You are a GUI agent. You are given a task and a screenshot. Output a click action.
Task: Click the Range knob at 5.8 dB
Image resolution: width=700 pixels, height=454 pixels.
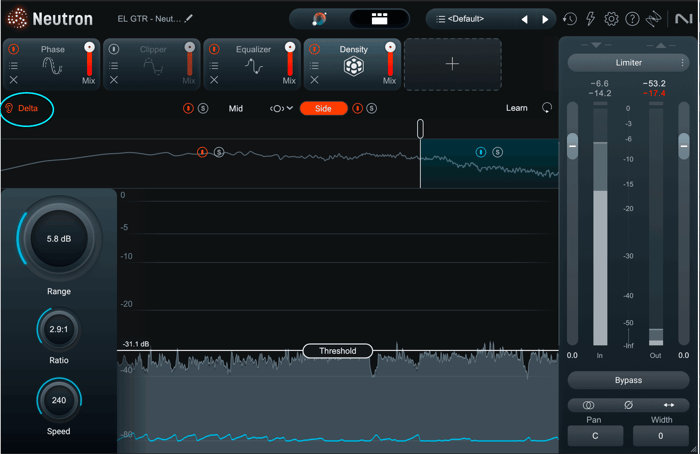point(59,239)
